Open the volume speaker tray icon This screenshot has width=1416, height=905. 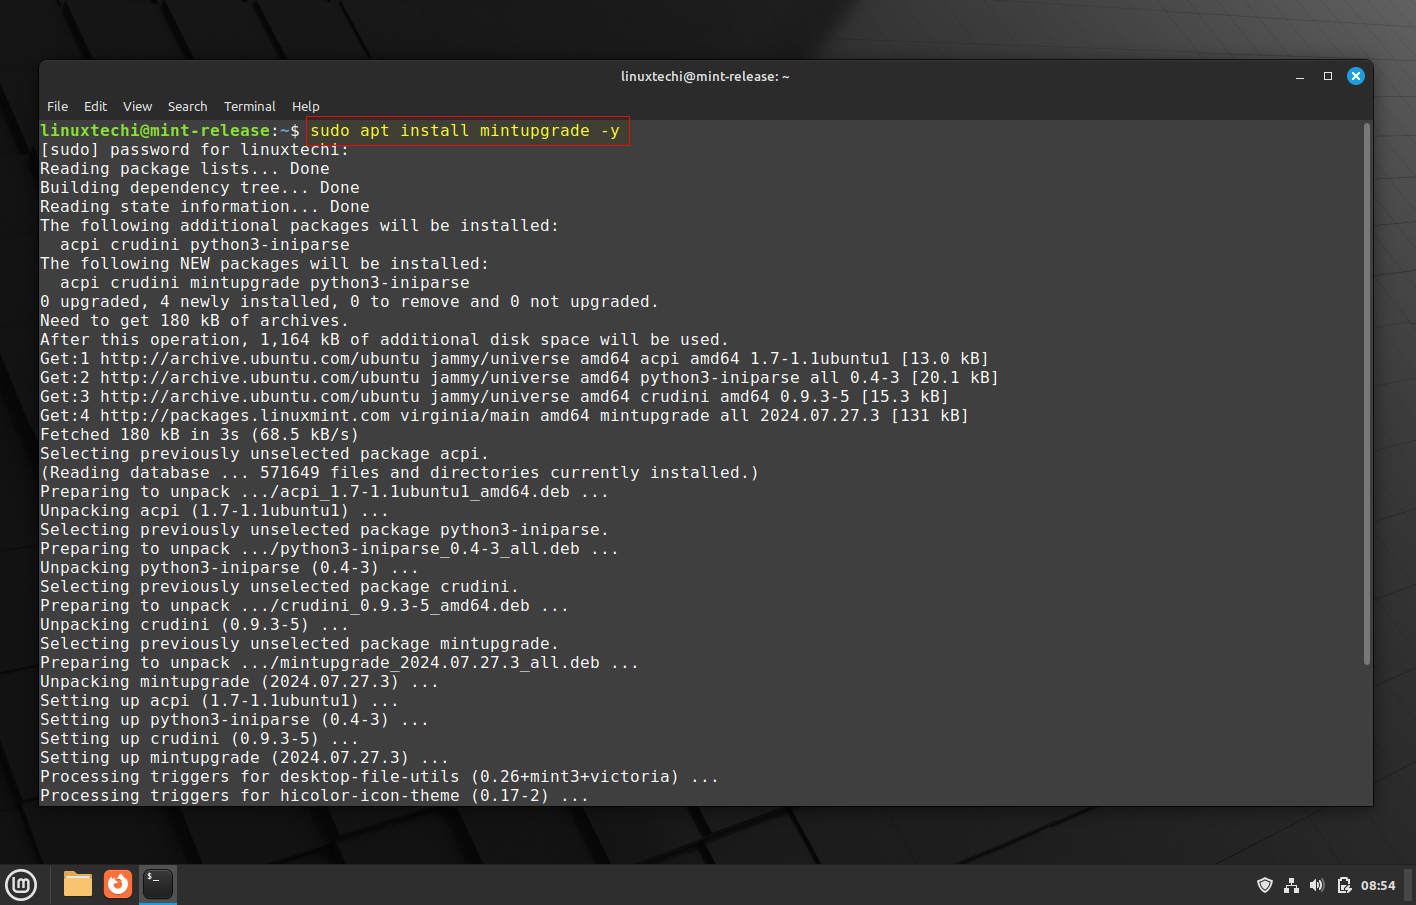pyautogui.click(x=1317, y=885)
